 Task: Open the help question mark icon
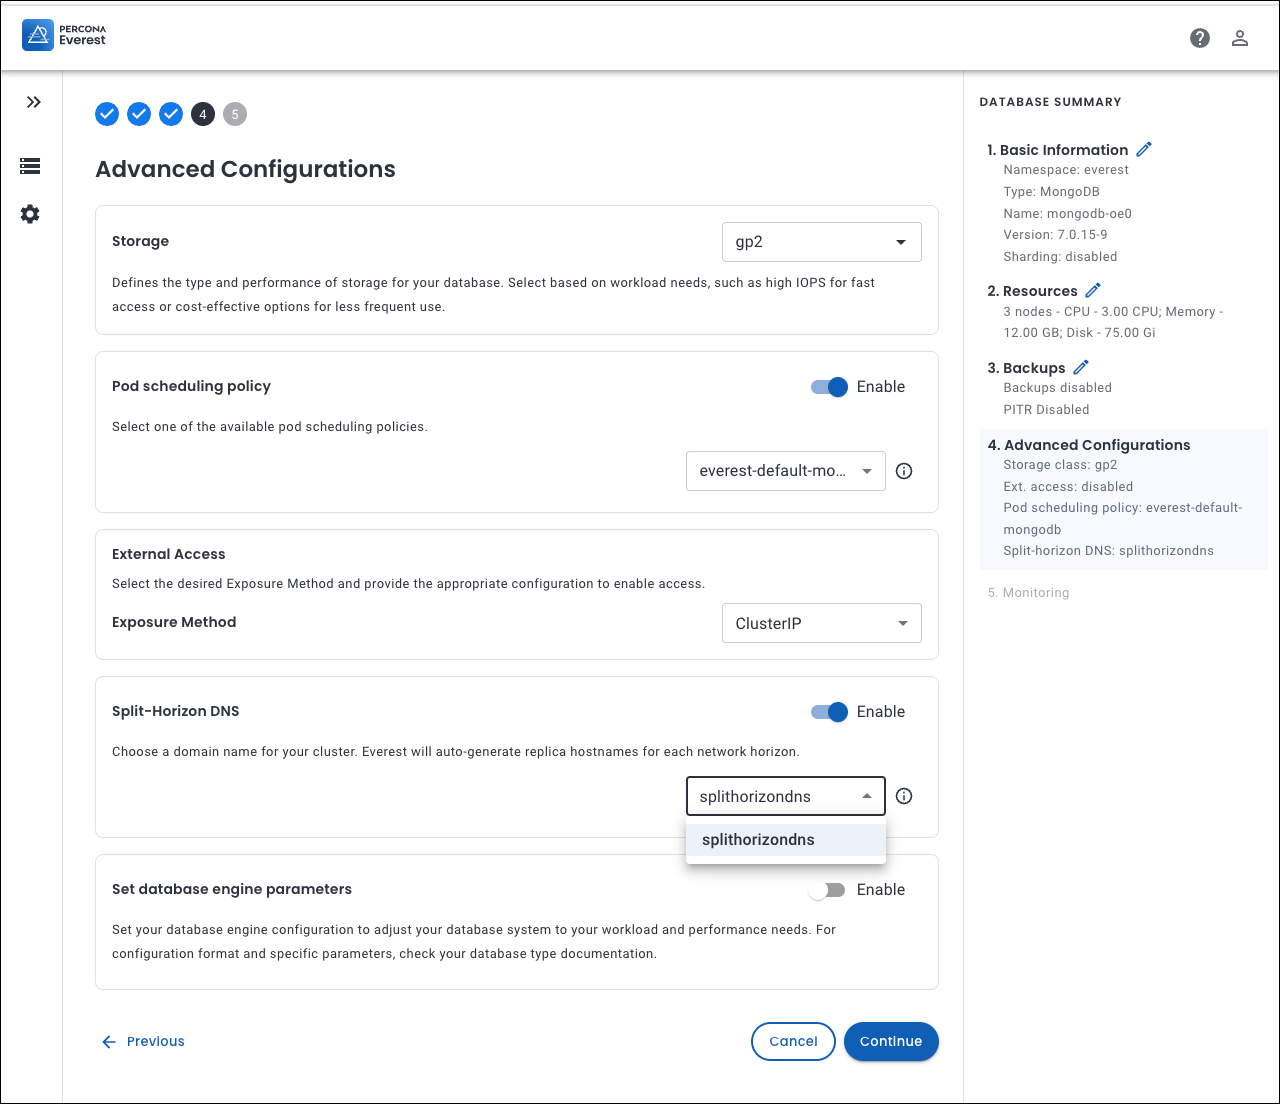pyautogui.click(x=1200, y=38)
